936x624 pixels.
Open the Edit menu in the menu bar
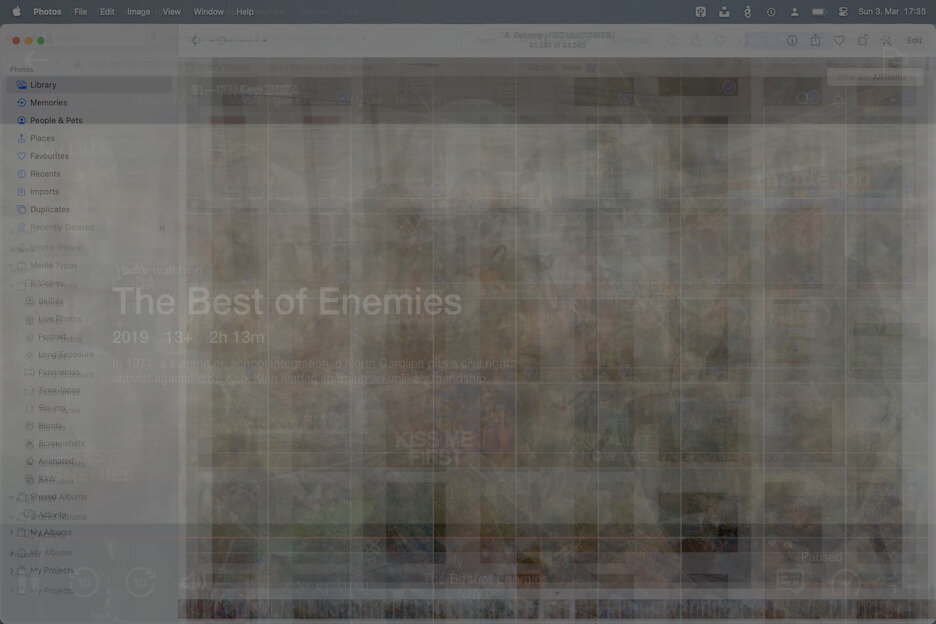pos(107,11)
